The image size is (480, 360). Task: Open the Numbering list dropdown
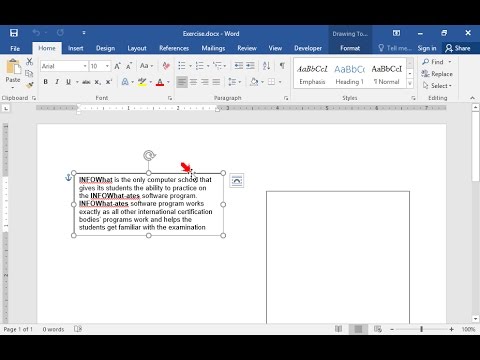209,66
